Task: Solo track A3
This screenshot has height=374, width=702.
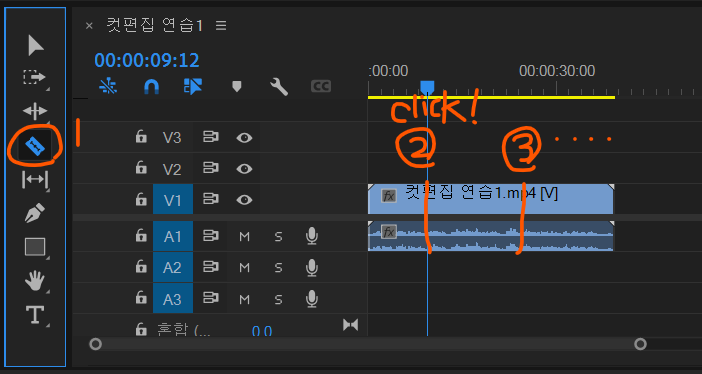Action: (x=278, y=299)
